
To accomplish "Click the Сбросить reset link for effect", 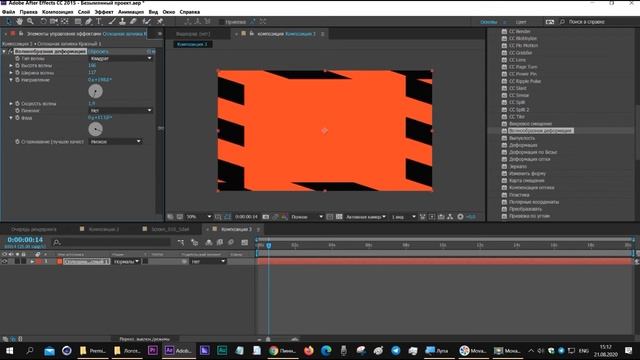I will coord(98,51).
